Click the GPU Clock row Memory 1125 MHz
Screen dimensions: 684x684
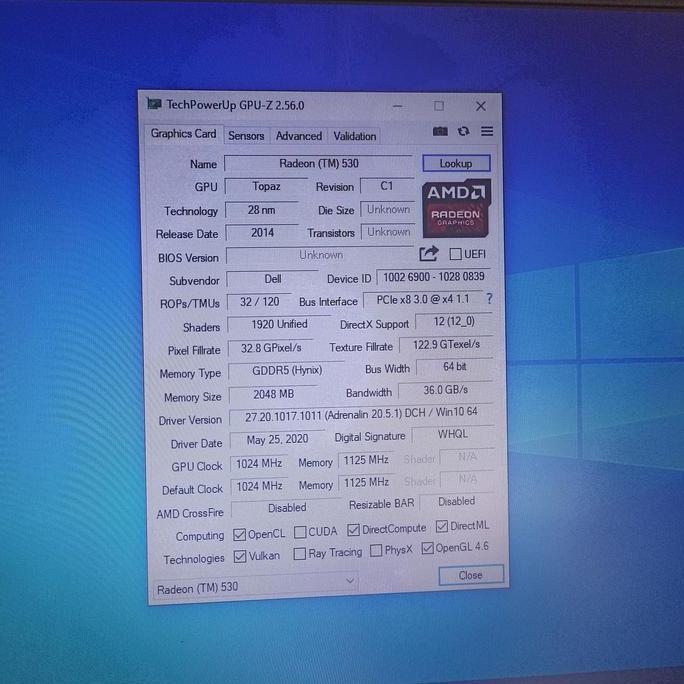click(x=366, y=460)
